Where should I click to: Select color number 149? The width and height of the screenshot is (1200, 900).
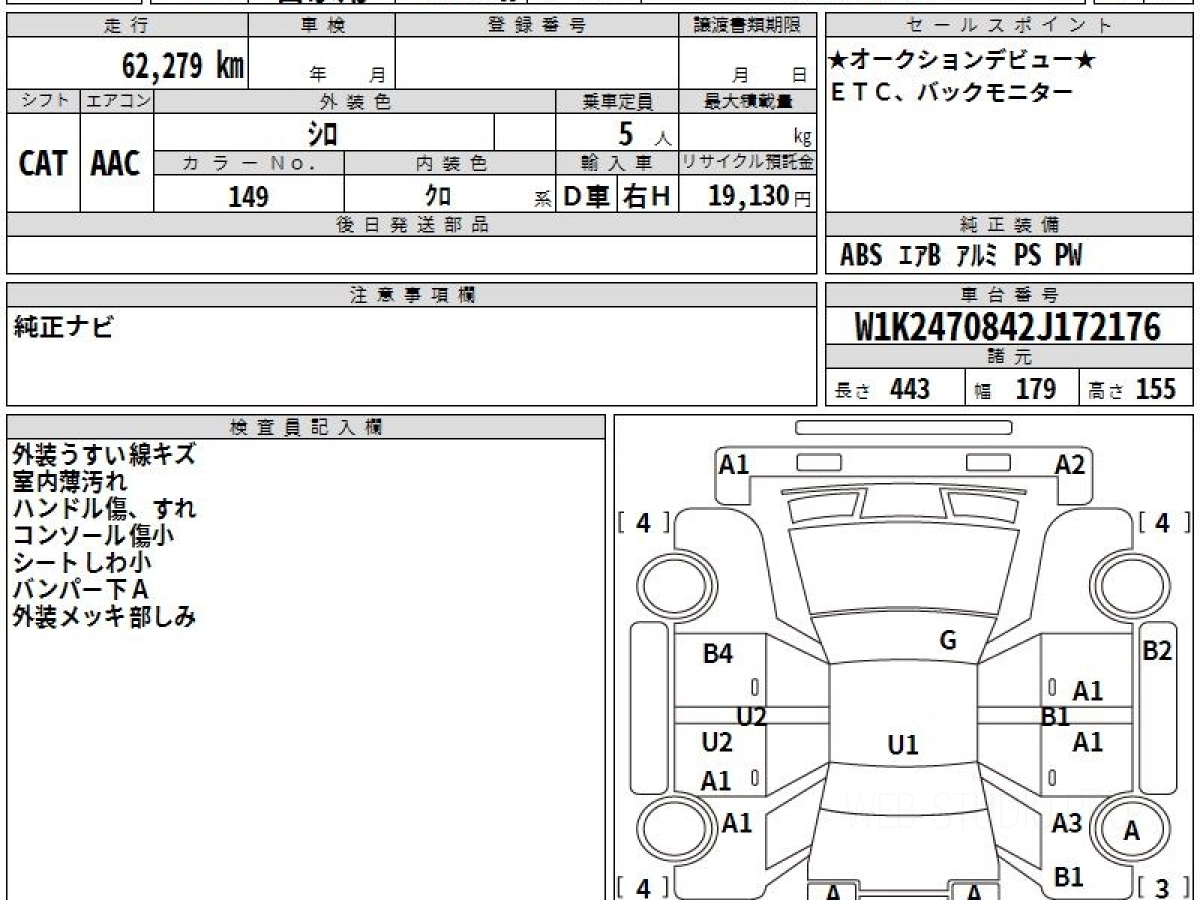coord(248,197)
